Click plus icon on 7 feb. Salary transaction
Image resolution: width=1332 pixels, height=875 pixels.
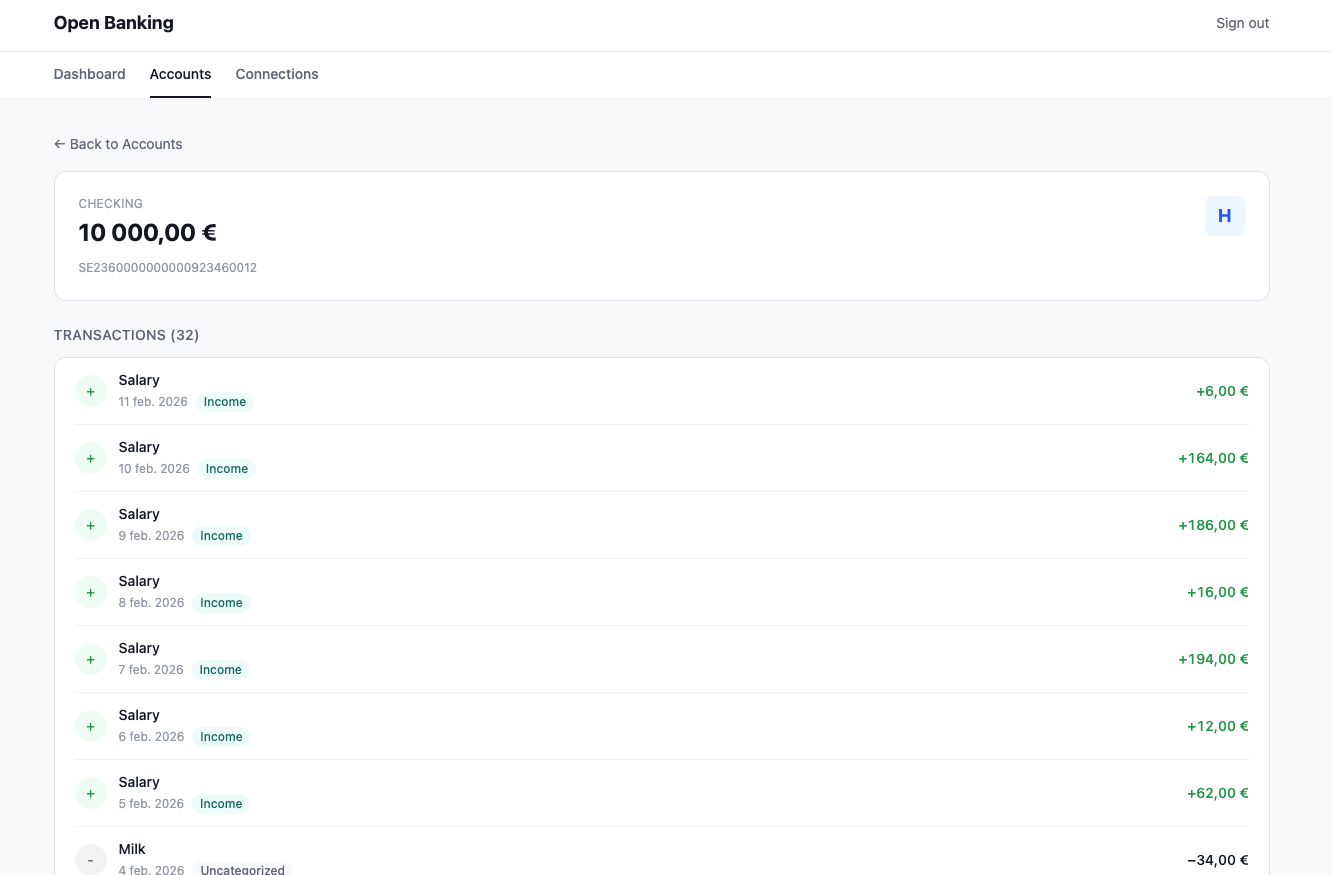coord(91,659)
